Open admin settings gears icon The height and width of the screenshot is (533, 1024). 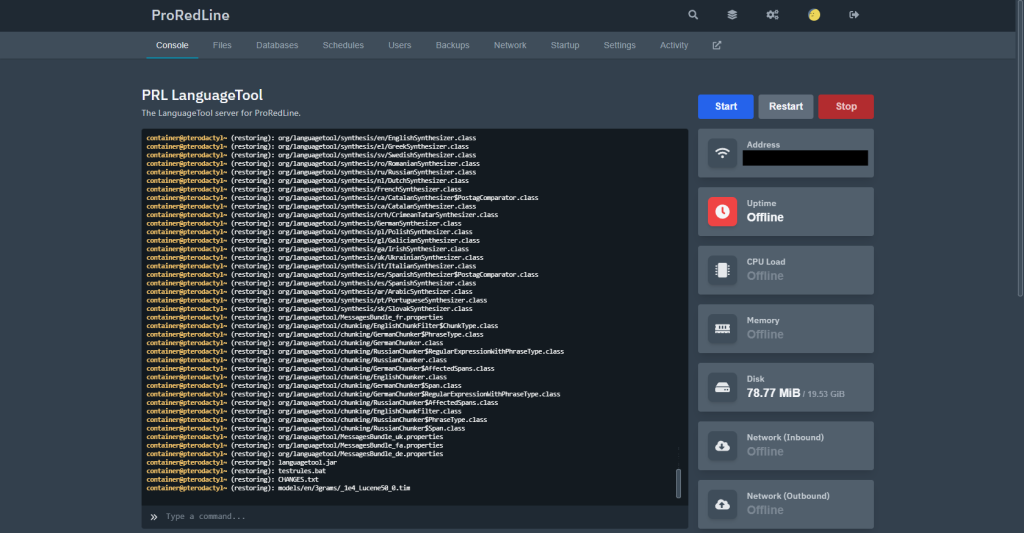click(773, 15)
